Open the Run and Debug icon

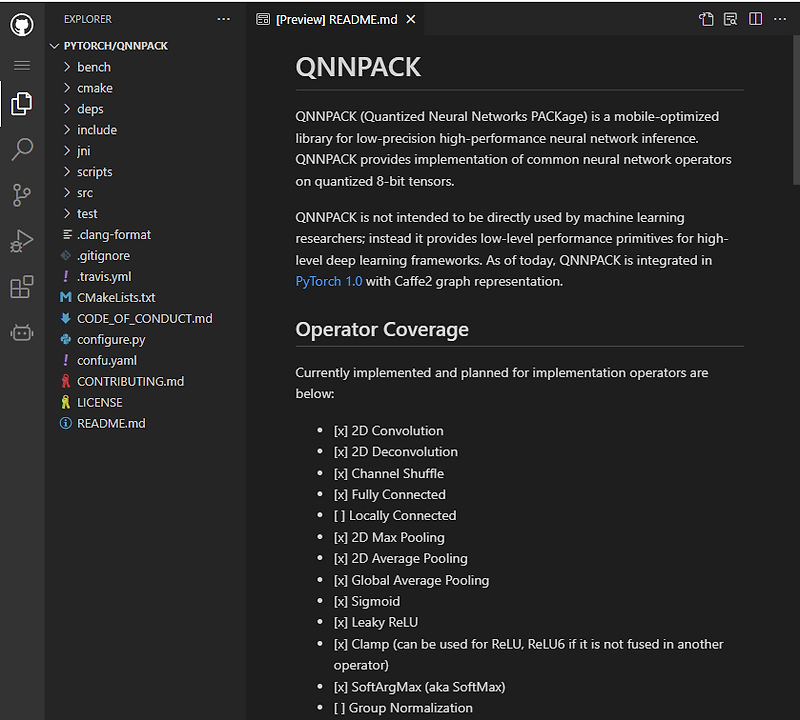[x=22, y=241]
